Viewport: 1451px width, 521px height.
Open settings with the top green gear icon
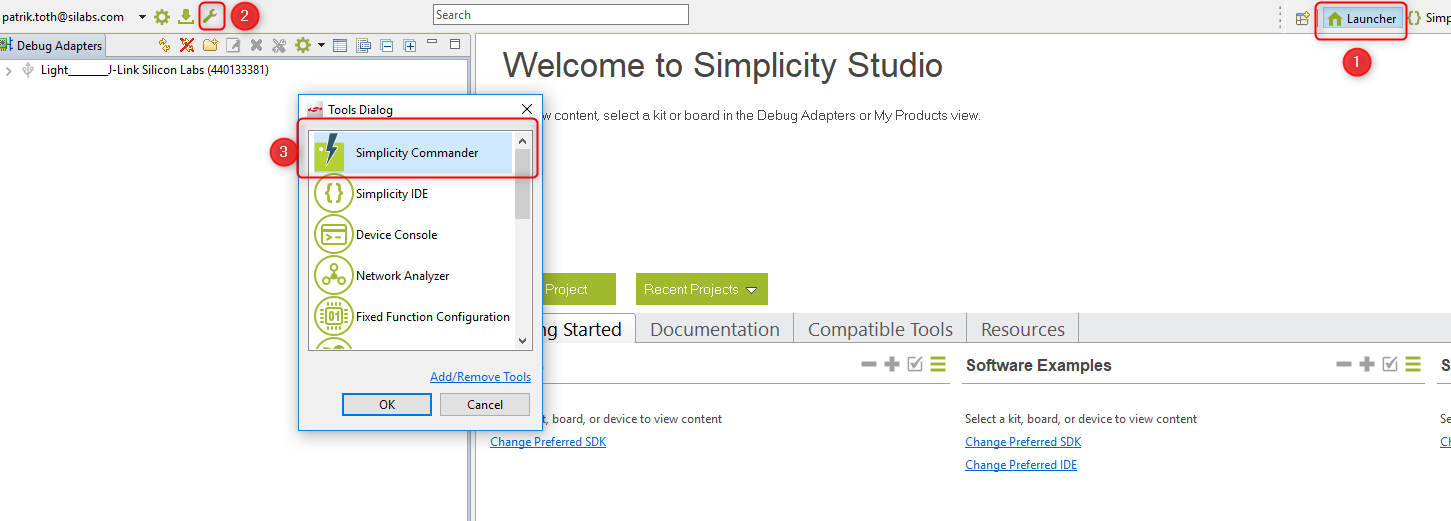point(162,16)
